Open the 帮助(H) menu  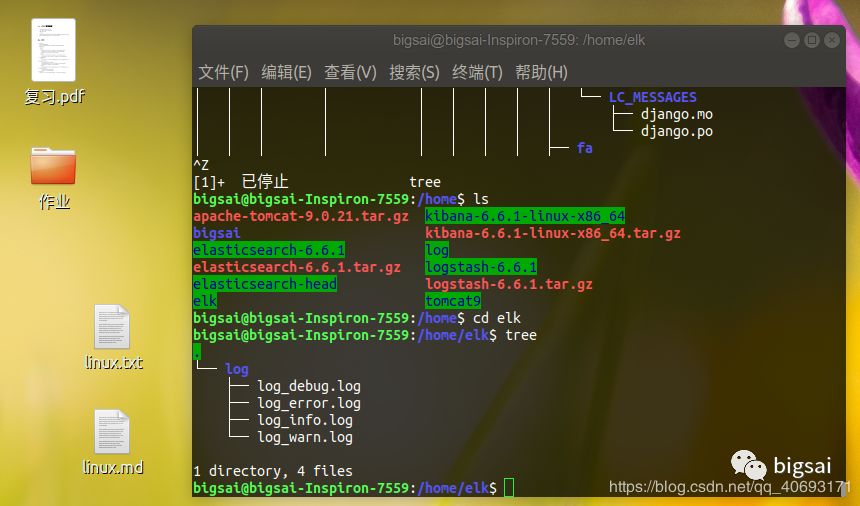coord(541,72)
